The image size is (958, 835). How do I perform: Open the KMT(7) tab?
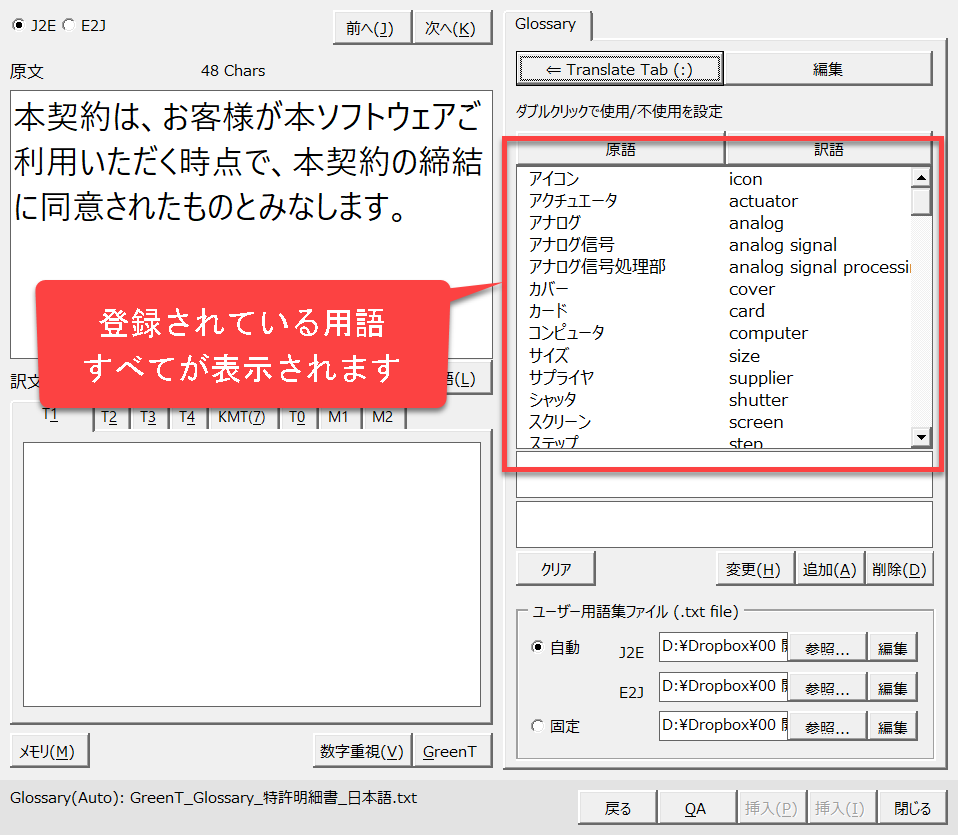[x=241, y=417]
